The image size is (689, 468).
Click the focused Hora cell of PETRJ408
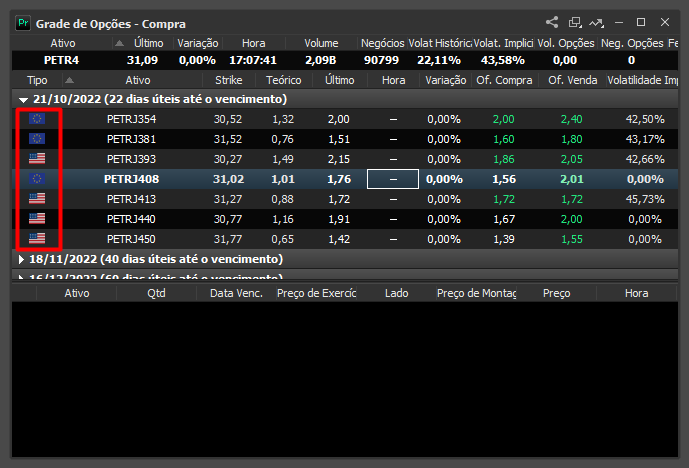pyautogui.click(x=393, y=179)
